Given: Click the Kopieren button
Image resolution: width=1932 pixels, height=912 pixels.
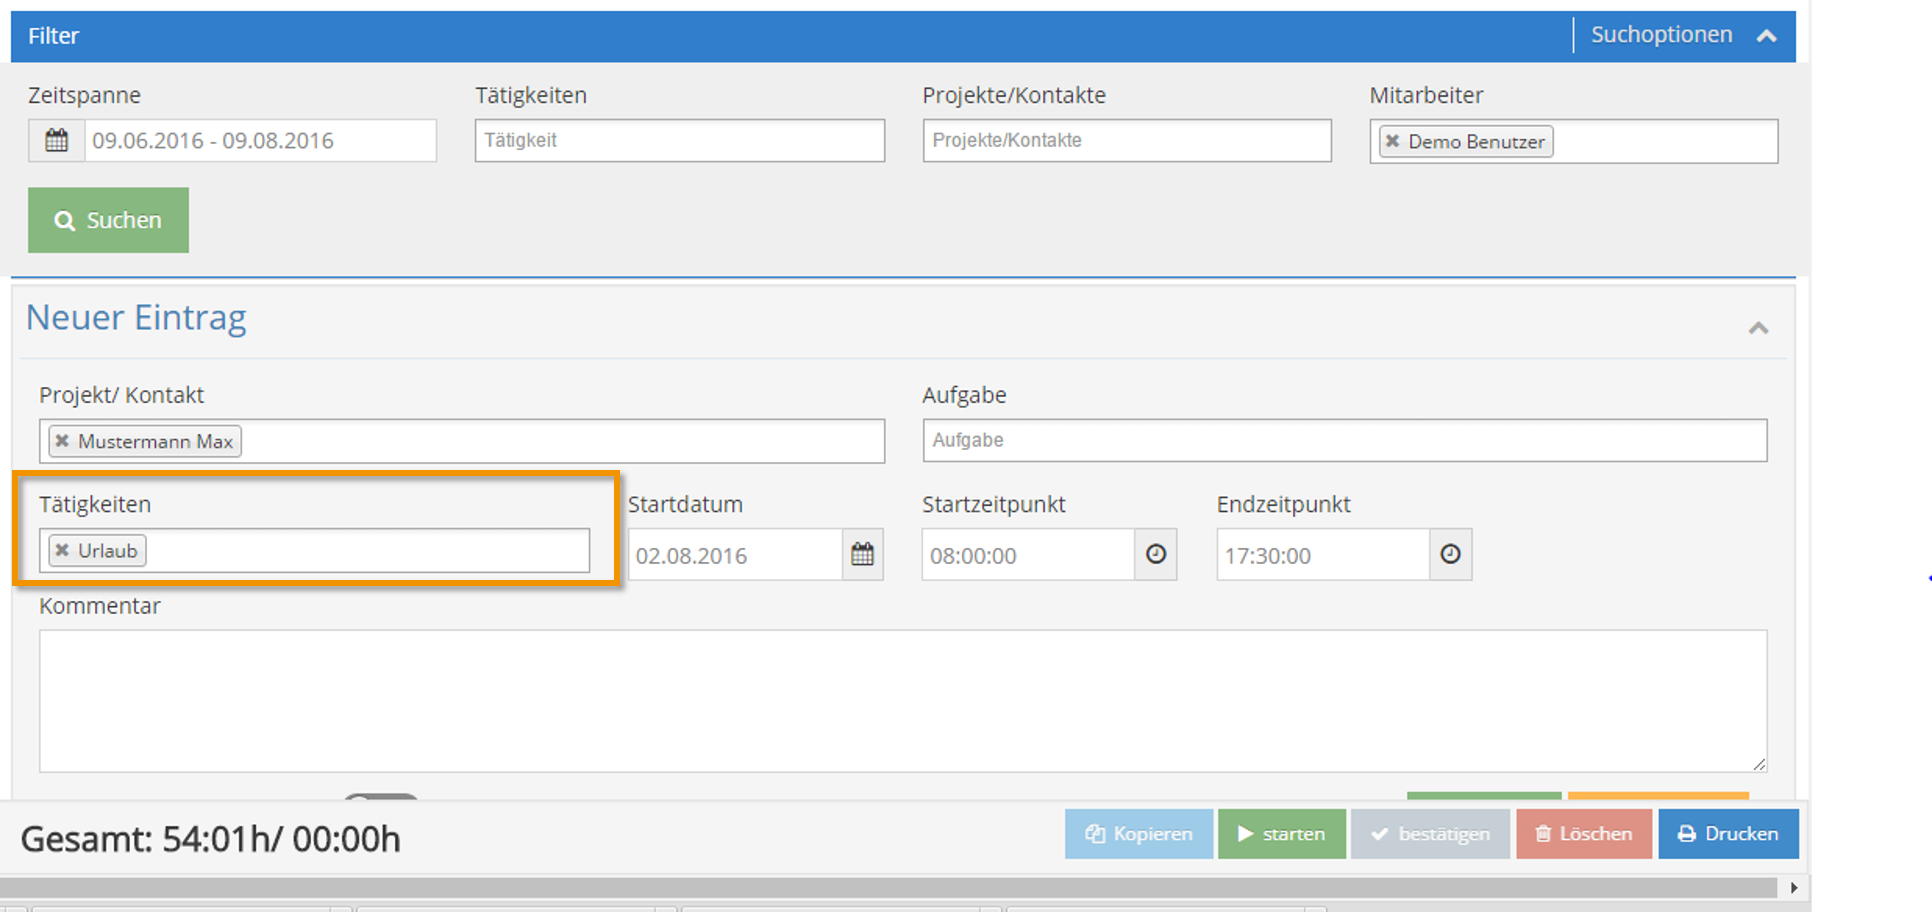Looking at the screenshot, I should tap(1139, 834).
